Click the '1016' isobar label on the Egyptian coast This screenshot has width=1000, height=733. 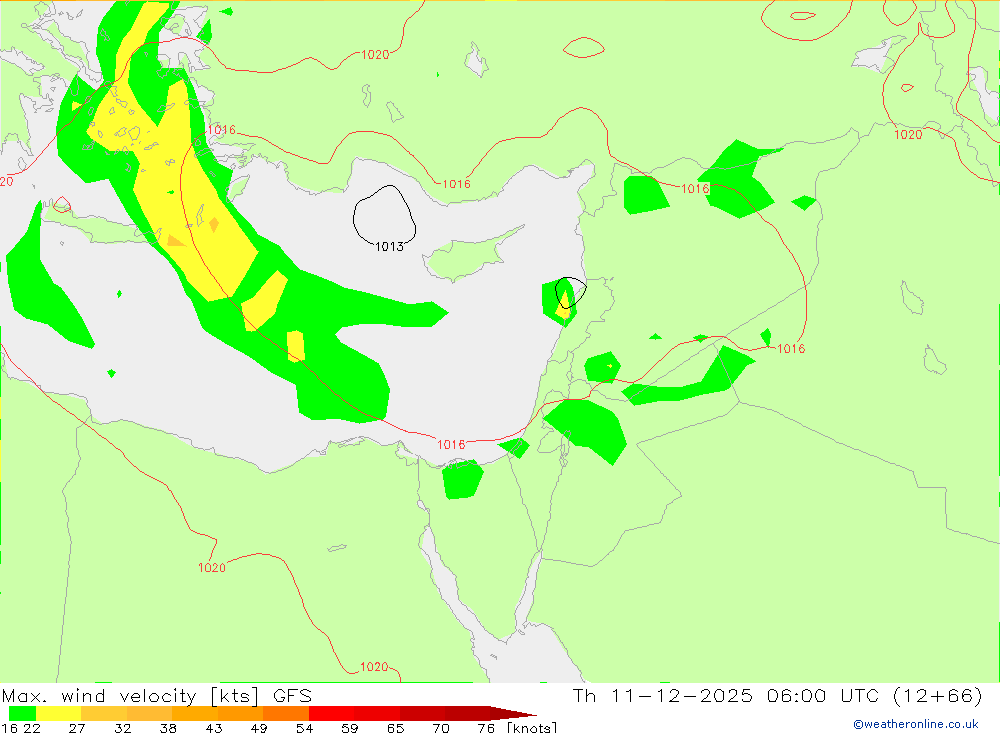click(451, 445)
